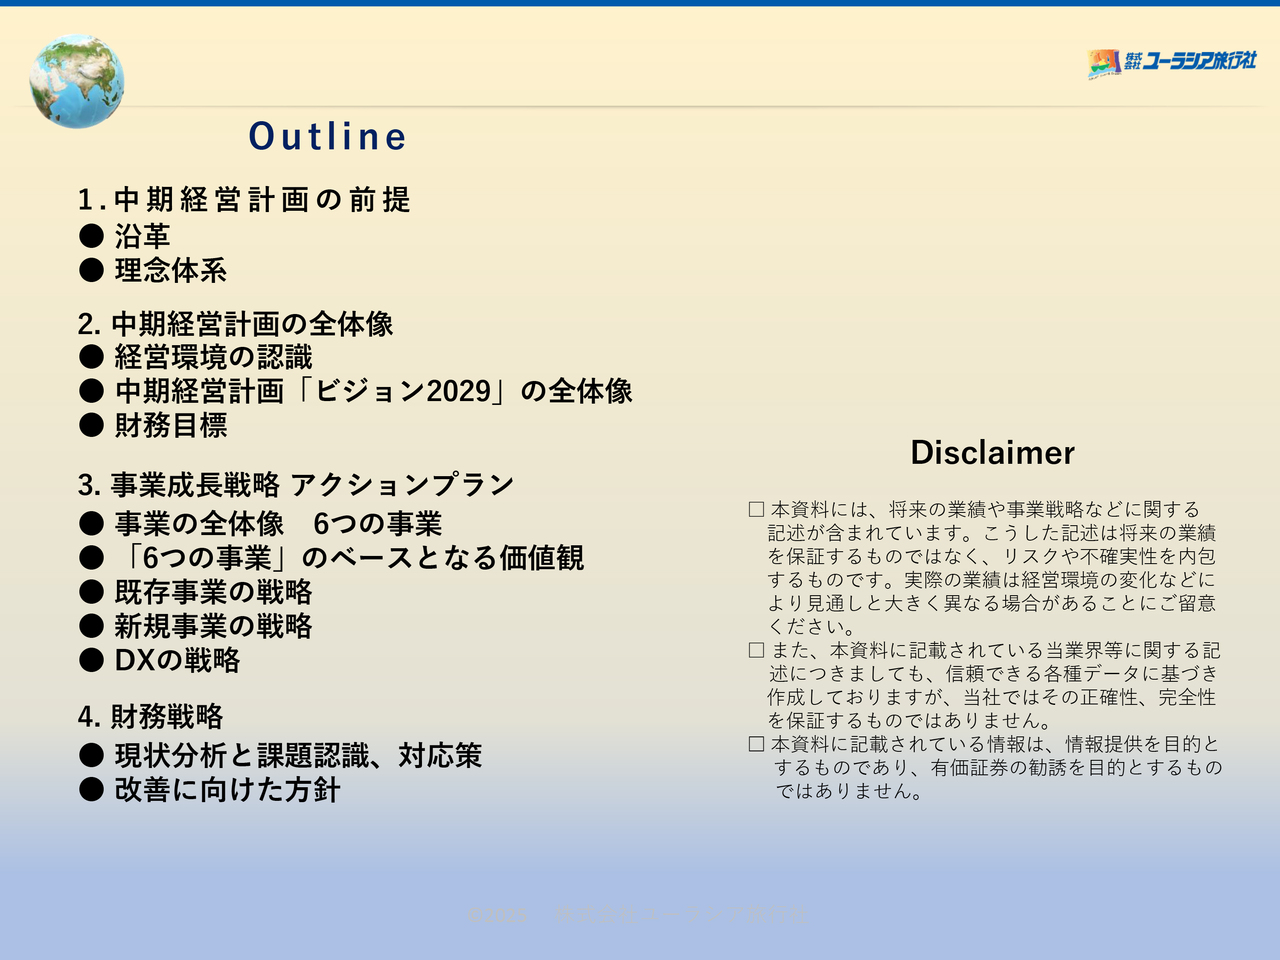The height and width of the screenshot is (960, 1280).
Task: Select section heading 2. 中期経営計画の全体像
Action: [x=236, y=324]
